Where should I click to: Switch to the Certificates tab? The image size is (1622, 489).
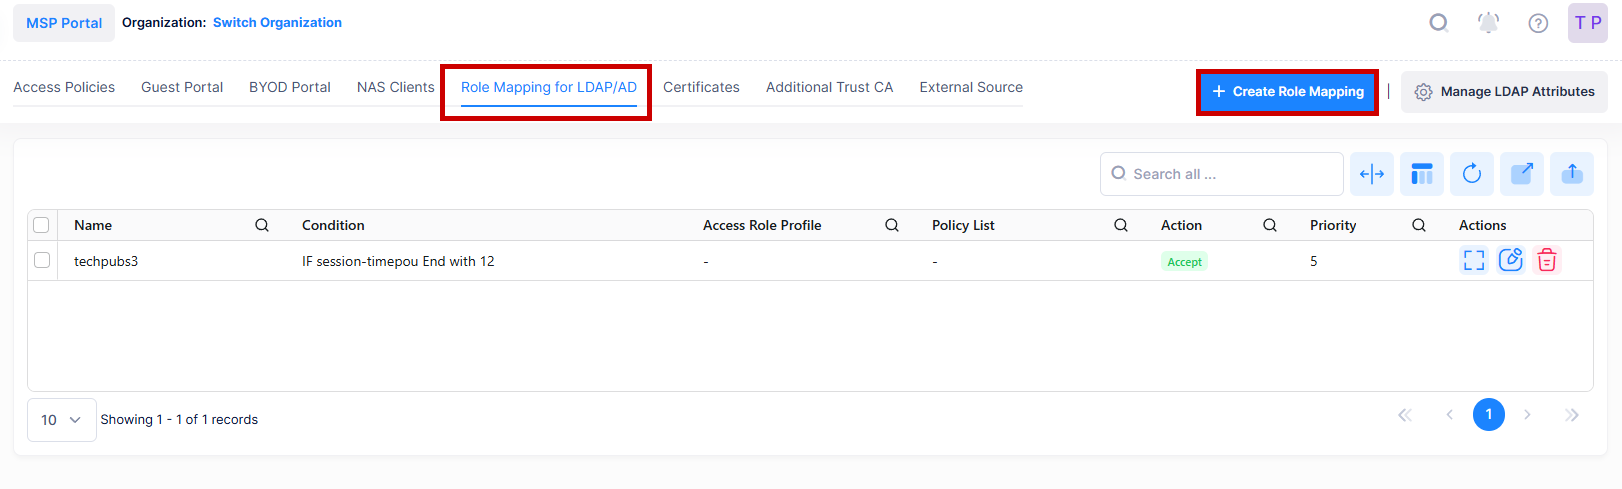701,87
